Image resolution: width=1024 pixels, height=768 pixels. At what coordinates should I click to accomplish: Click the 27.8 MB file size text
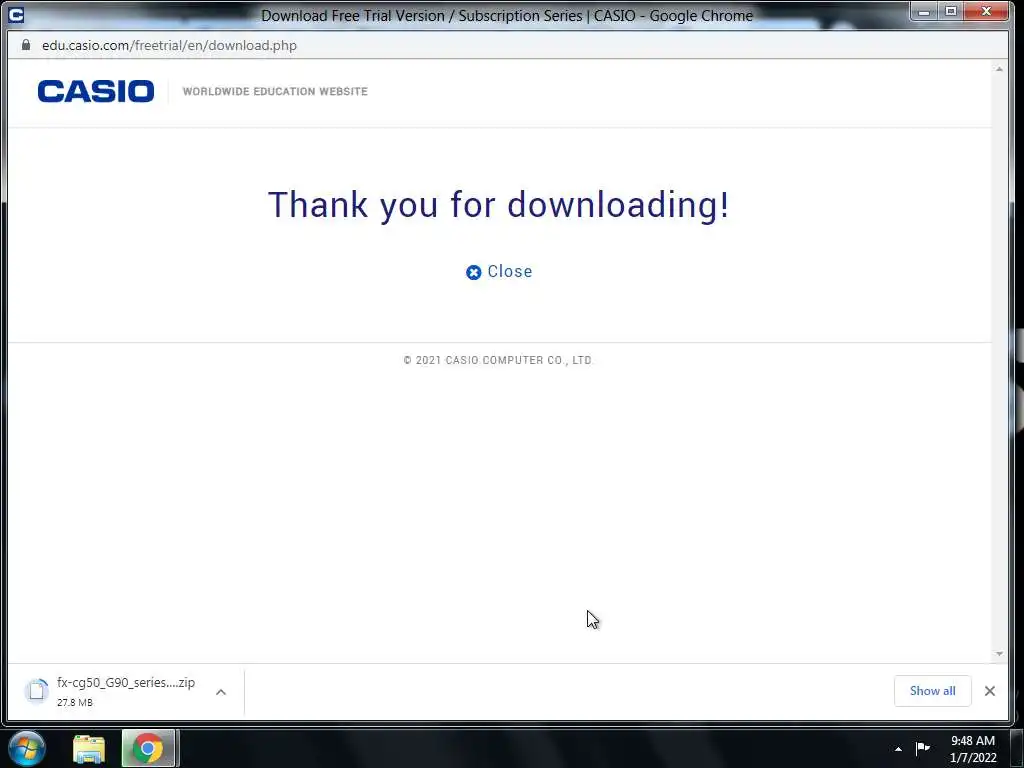pos(74,703)
